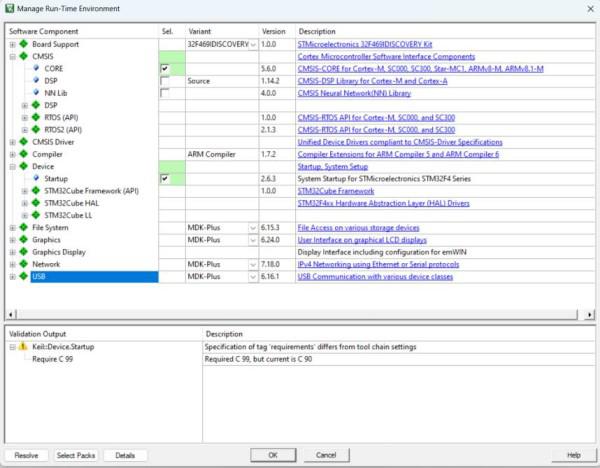Viewport: 600px width, 468px height.
Task: Uncheck the CMSIS CORE checkbox
Action: coord(165,68)
